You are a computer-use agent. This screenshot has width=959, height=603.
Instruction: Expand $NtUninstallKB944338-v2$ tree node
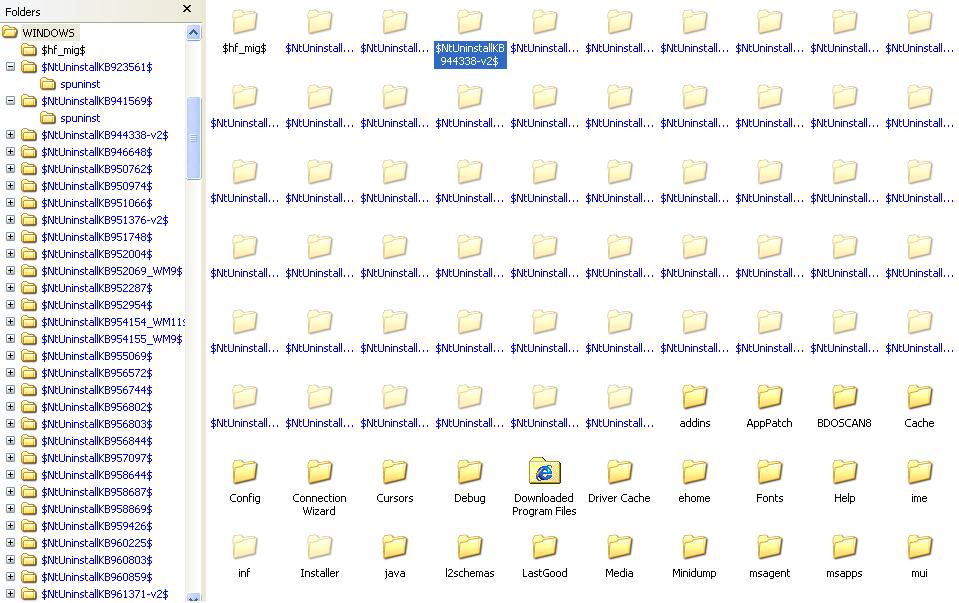(10, 135)
